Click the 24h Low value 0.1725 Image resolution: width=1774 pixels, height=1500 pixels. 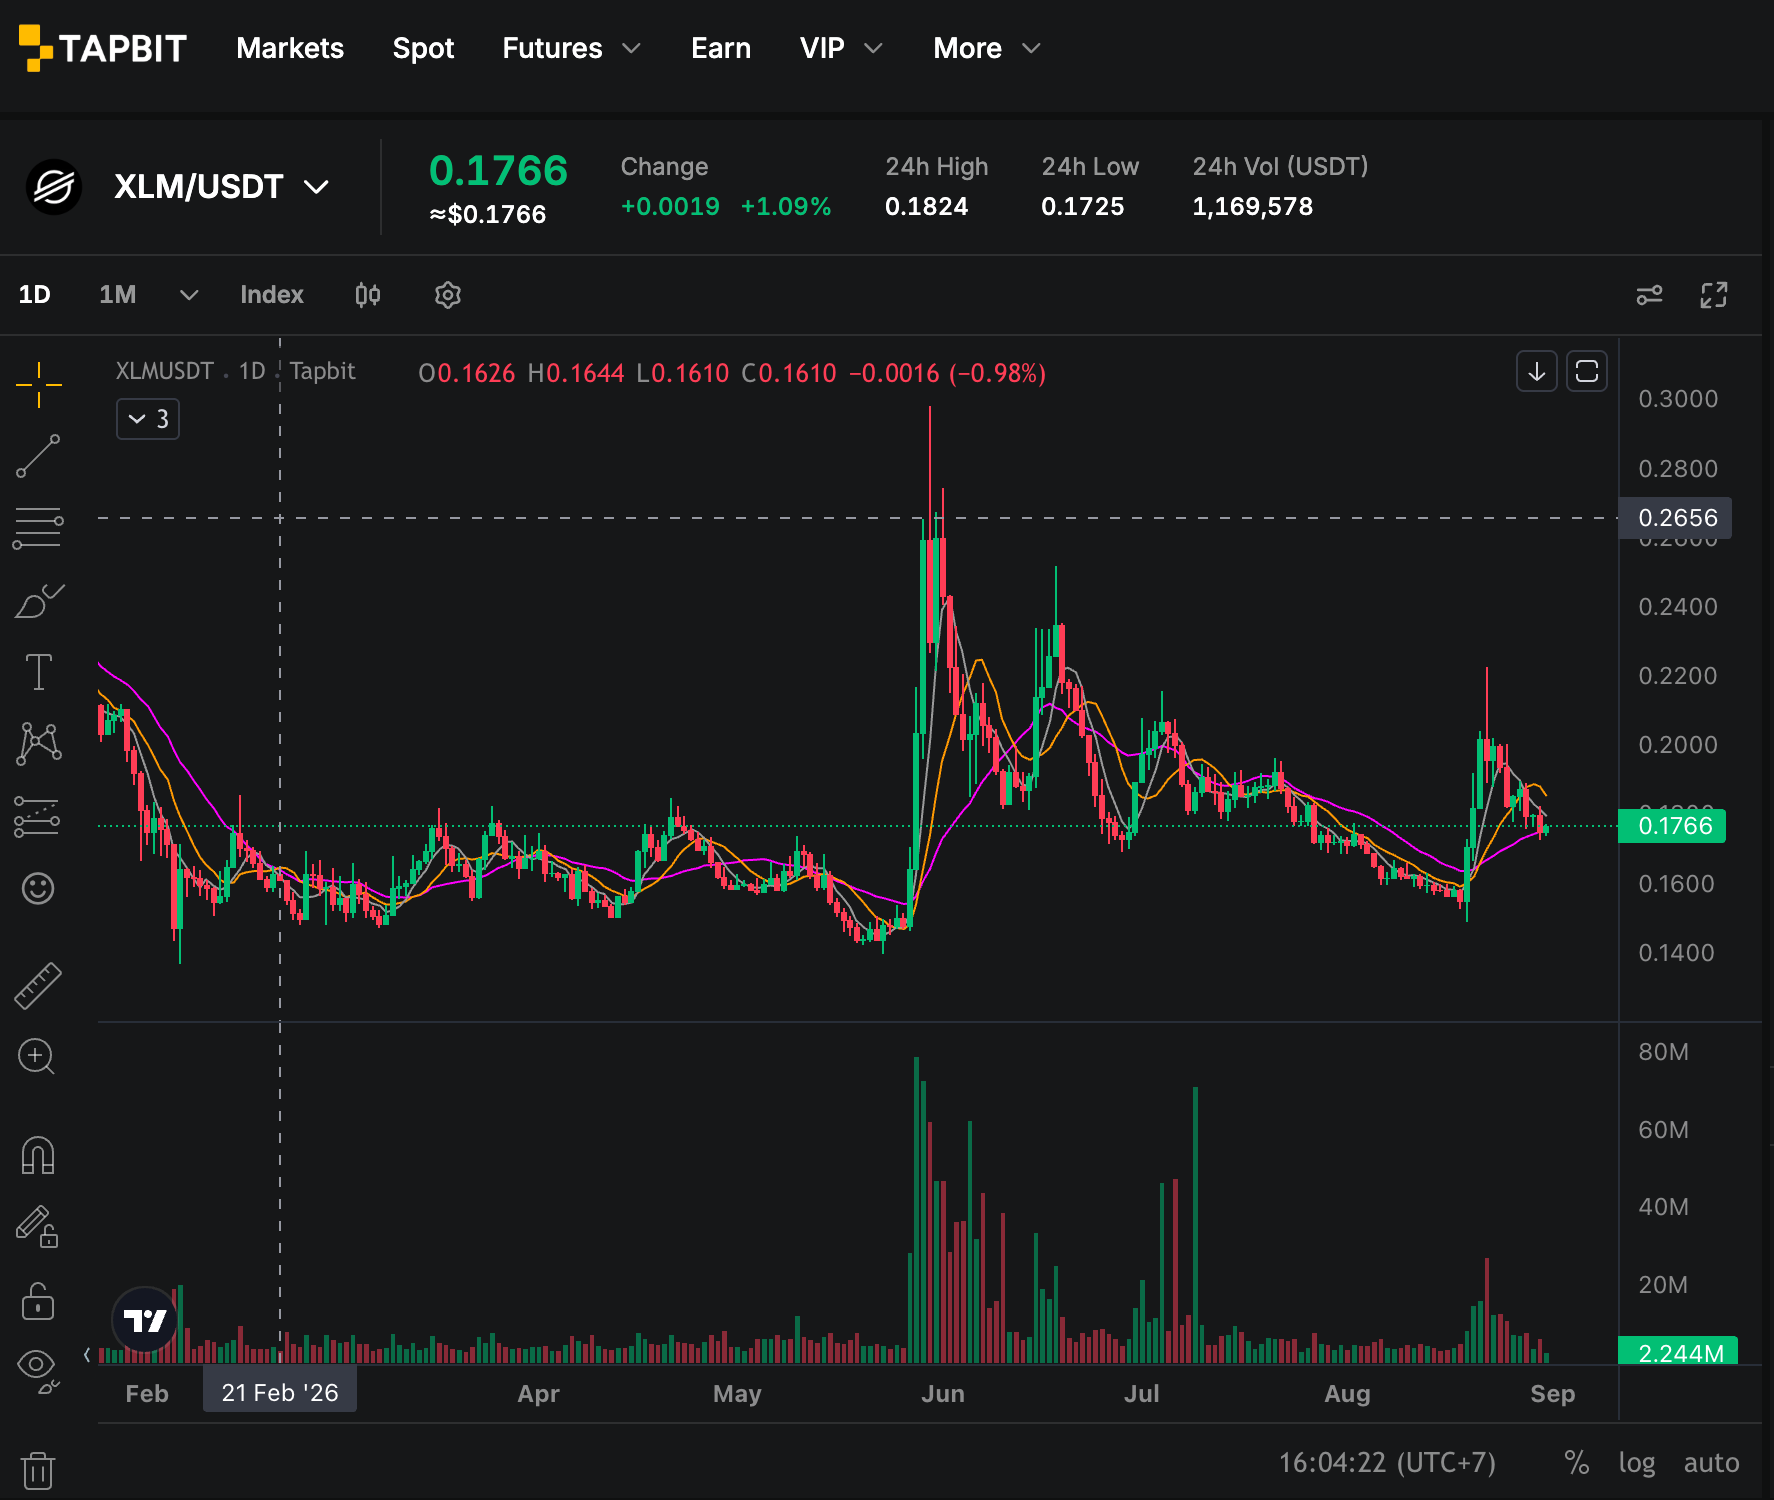coord(1083,207)
